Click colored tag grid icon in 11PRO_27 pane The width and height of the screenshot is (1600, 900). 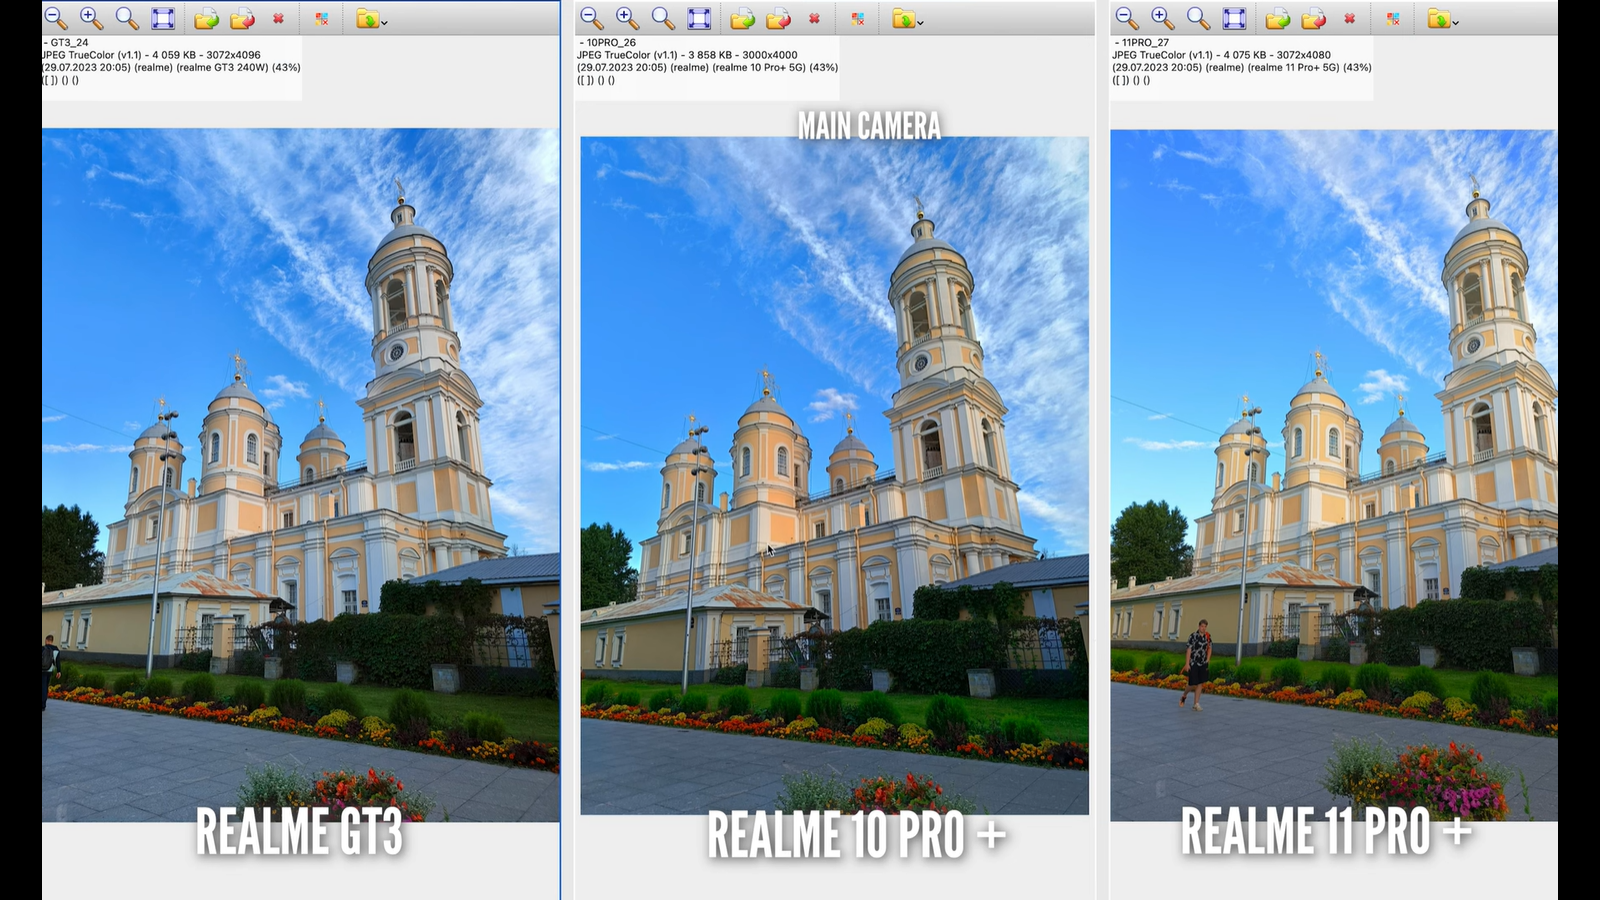click(x=1393, y=18)
